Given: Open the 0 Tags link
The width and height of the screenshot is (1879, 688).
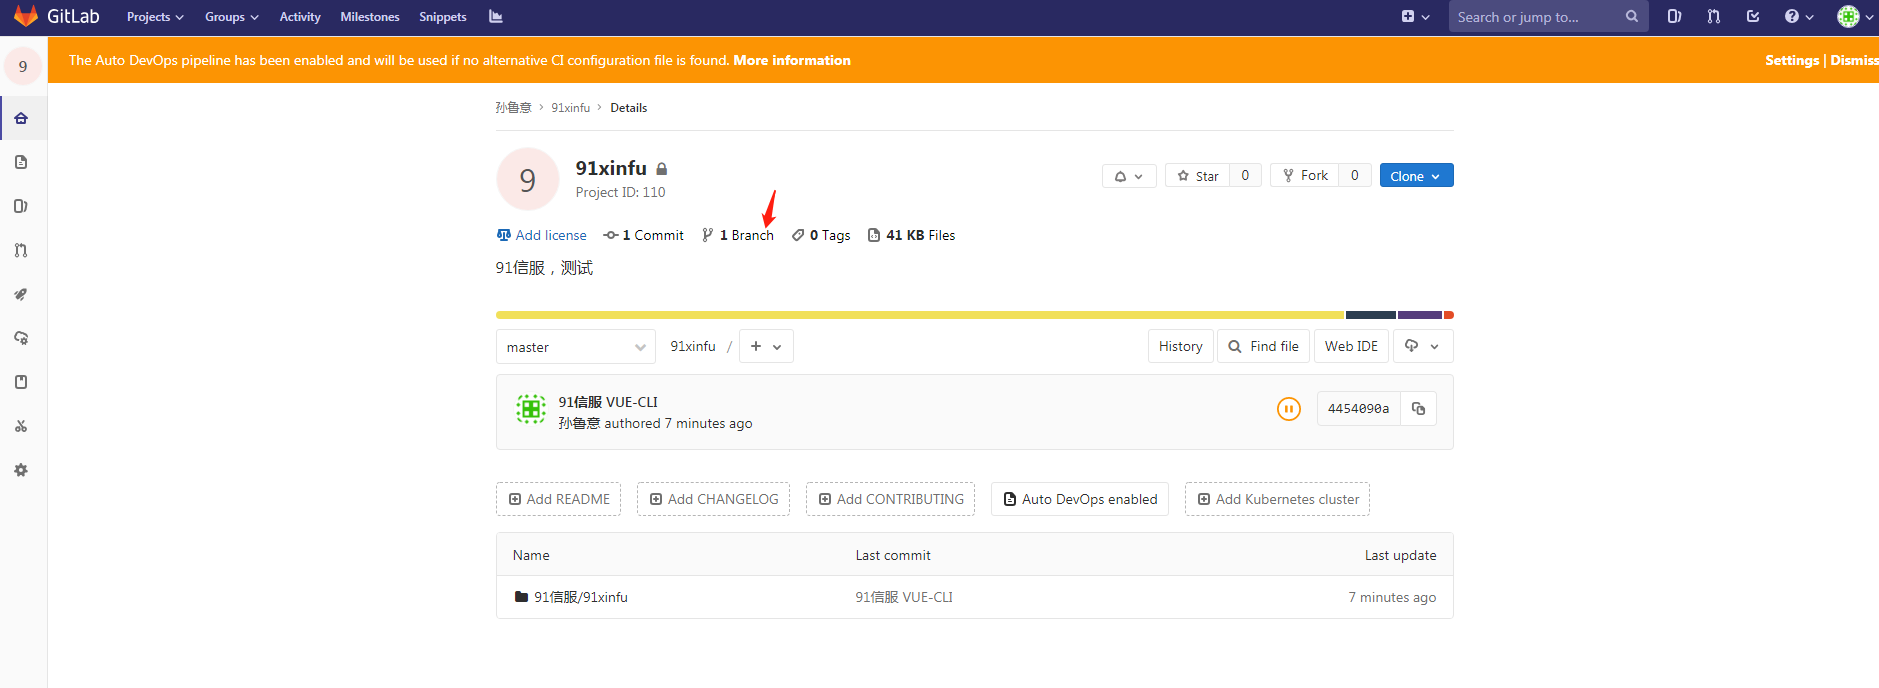Looking at the screenshot, I should pos(821,235).
